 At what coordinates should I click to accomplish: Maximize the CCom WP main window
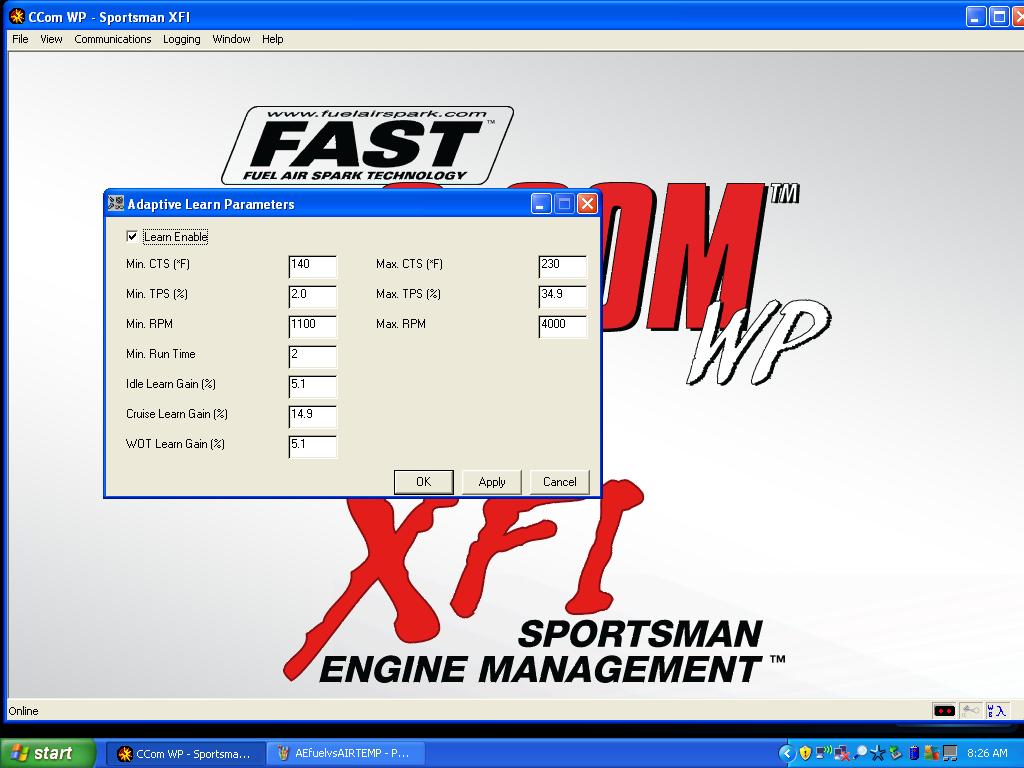pos(999,16)
